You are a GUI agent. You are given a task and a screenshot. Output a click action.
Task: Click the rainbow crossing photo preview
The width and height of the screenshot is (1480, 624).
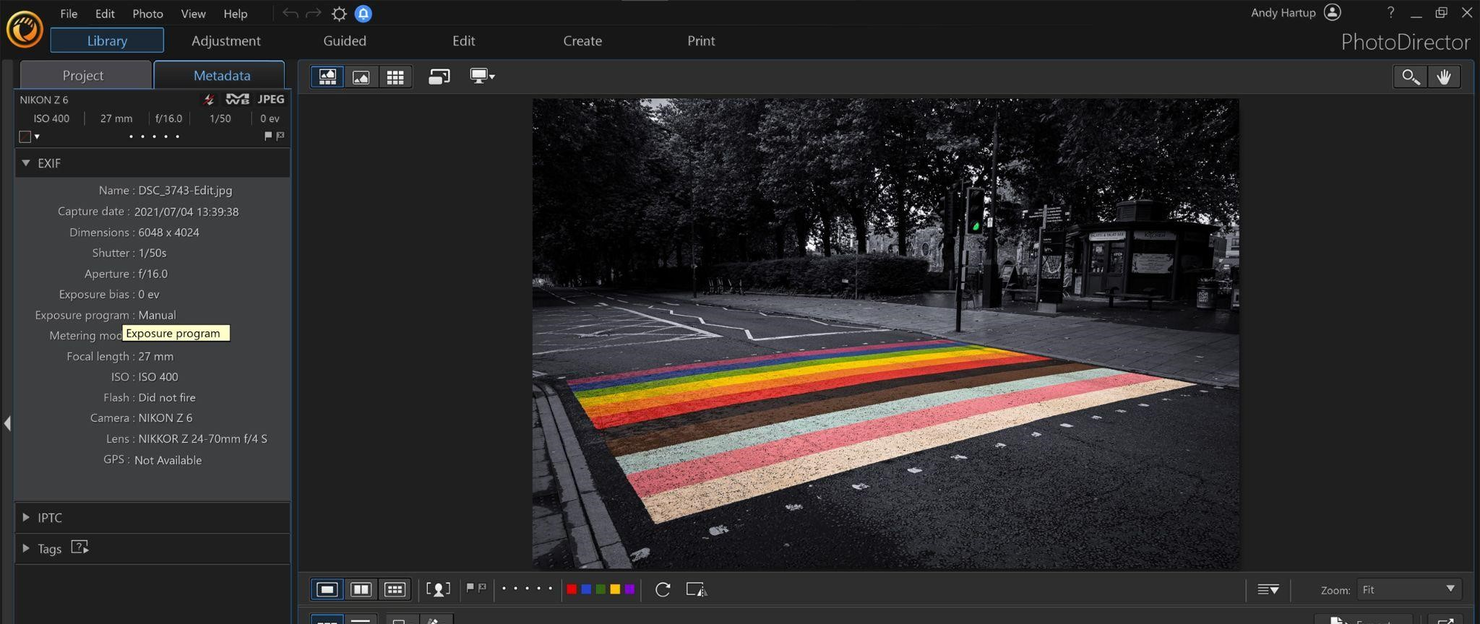point(885,333)
